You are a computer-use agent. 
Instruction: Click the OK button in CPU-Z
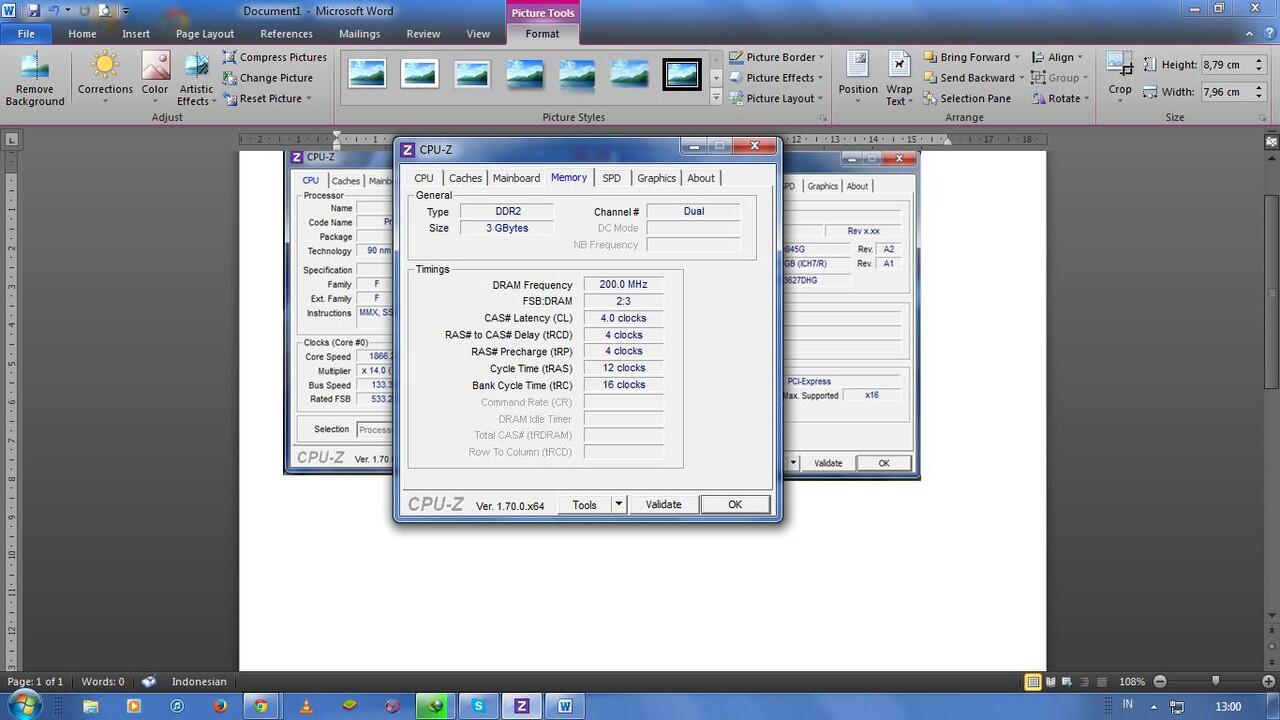click(x=735, y=505)
